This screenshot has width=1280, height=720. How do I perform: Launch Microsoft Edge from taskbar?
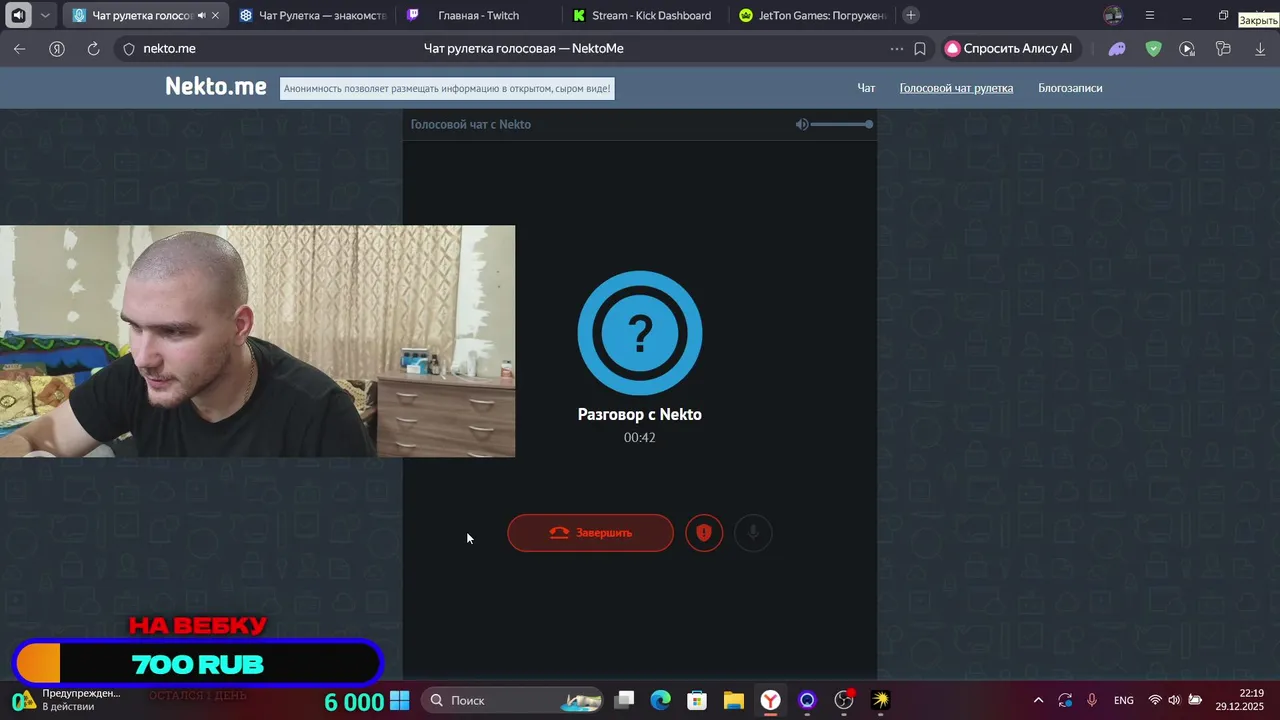pos(661,700)
